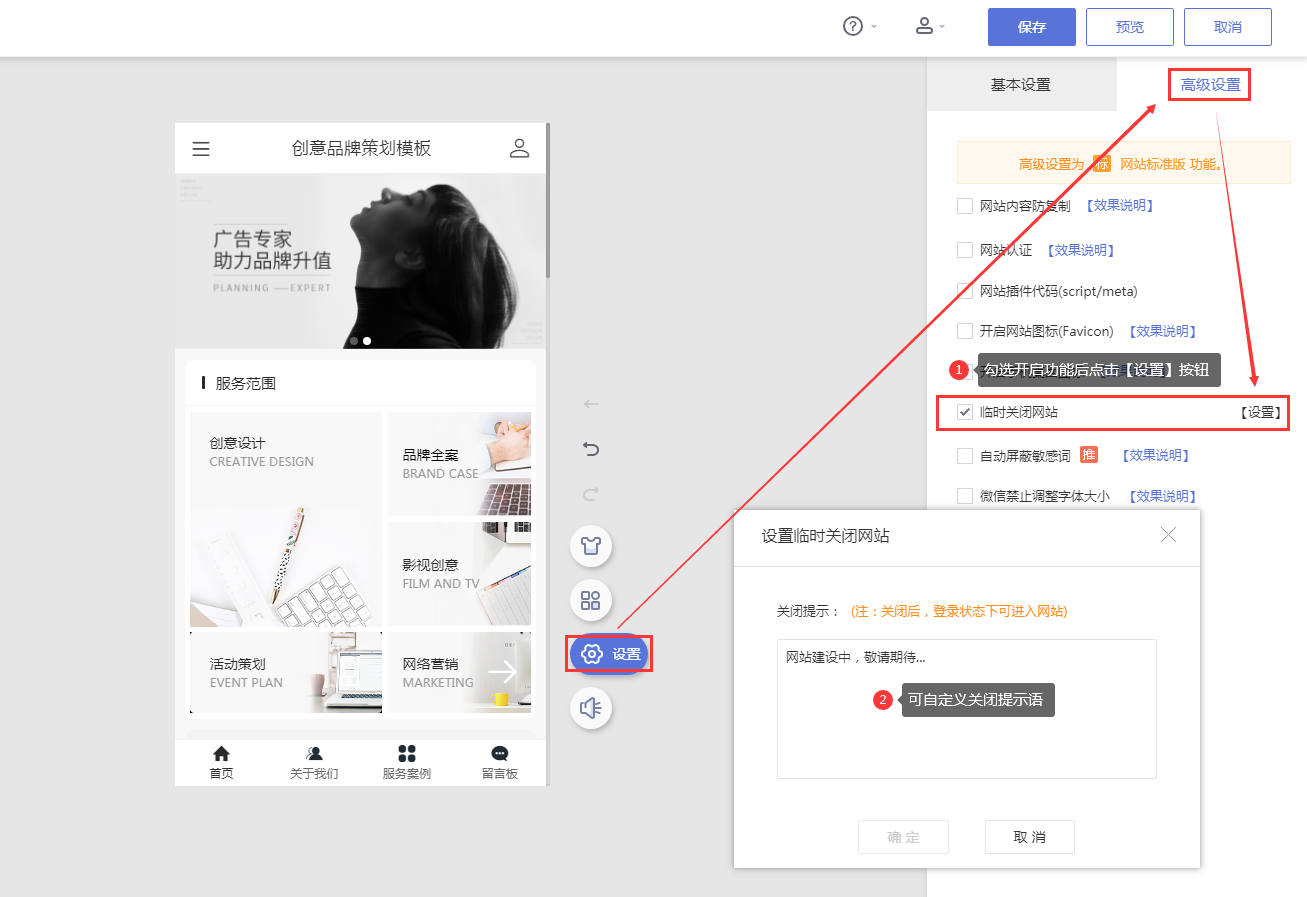Viewport: 1307px width, 897px height.
Task: Open the megaphone announcement icon button
Action: (591, 708)
